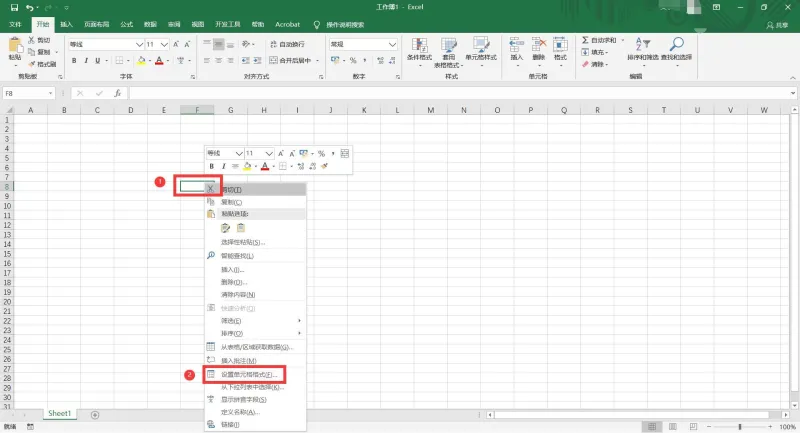This screenshot has width=800, height=433.
Task: Toggle Underline in the ribbon font group
Action: pos(97,61)
